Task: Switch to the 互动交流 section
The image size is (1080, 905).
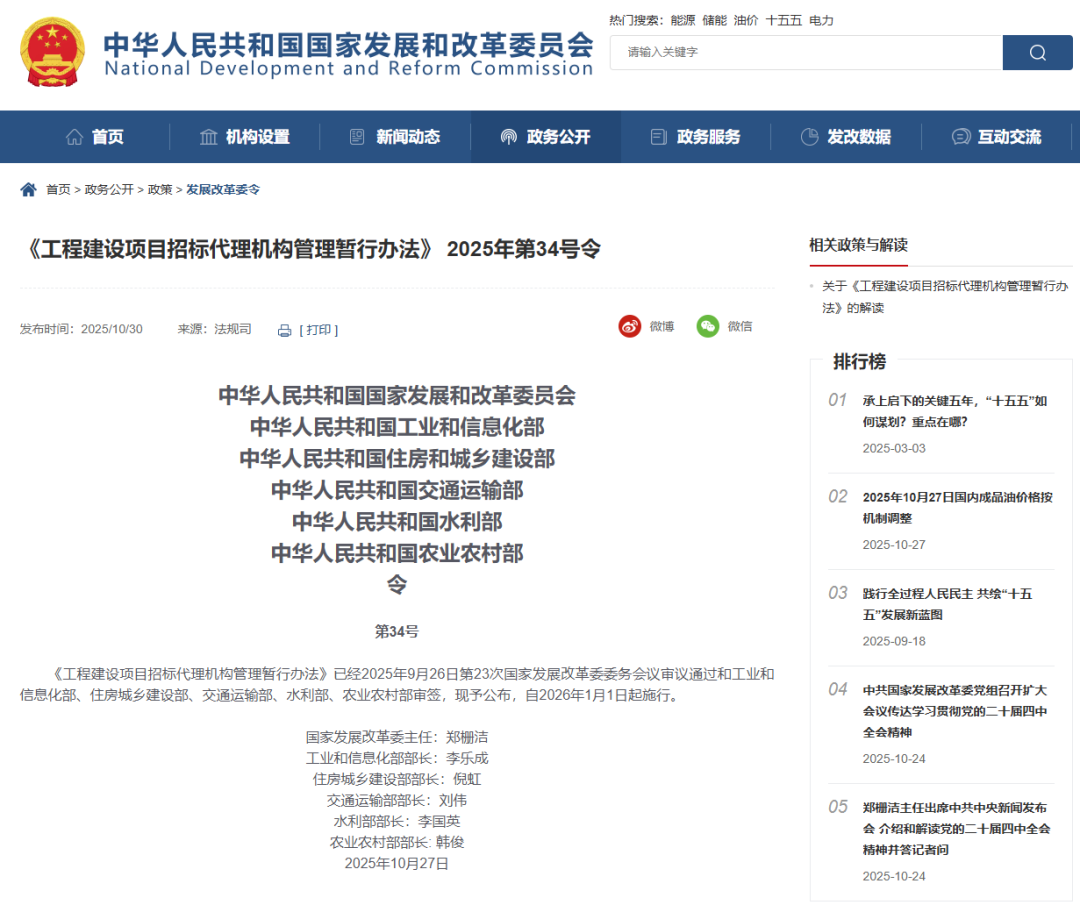Action: point(1010,136)
